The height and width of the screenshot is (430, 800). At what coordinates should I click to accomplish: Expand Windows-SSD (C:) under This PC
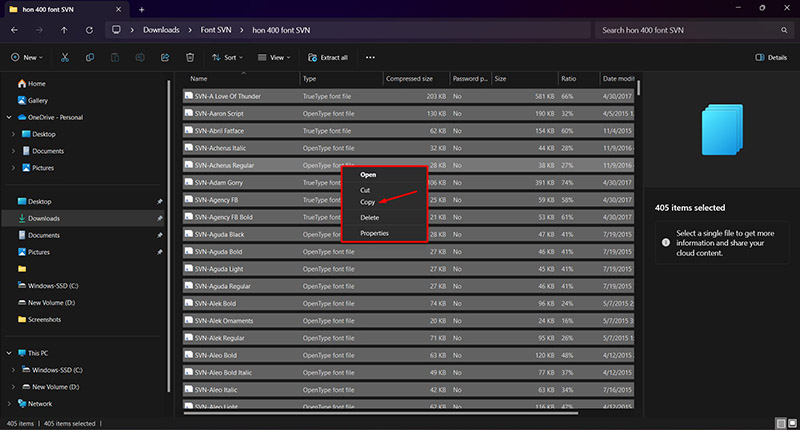coord(13,370)
